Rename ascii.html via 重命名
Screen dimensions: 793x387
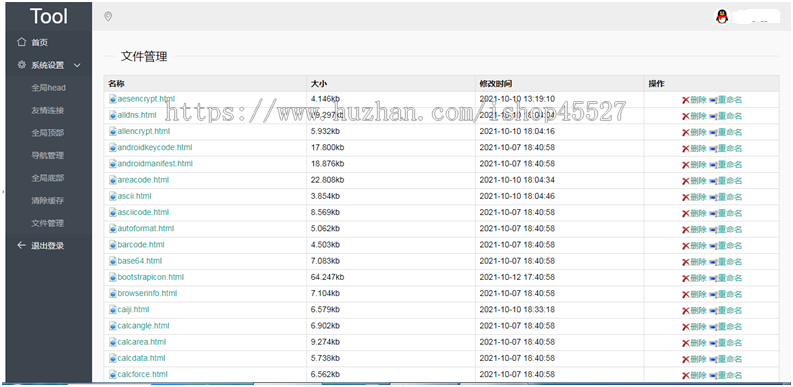coord(726,197)
